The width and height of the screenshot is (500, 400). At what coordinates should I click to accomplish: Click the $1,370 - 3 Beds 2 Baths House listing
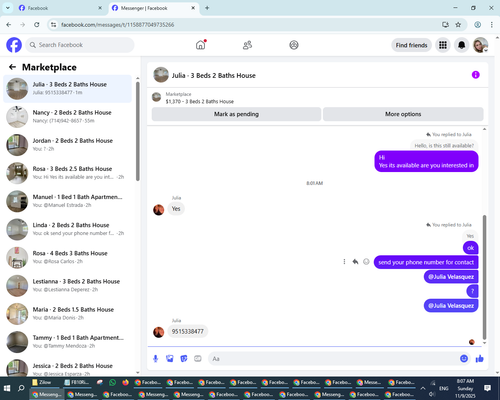(199, 101)
